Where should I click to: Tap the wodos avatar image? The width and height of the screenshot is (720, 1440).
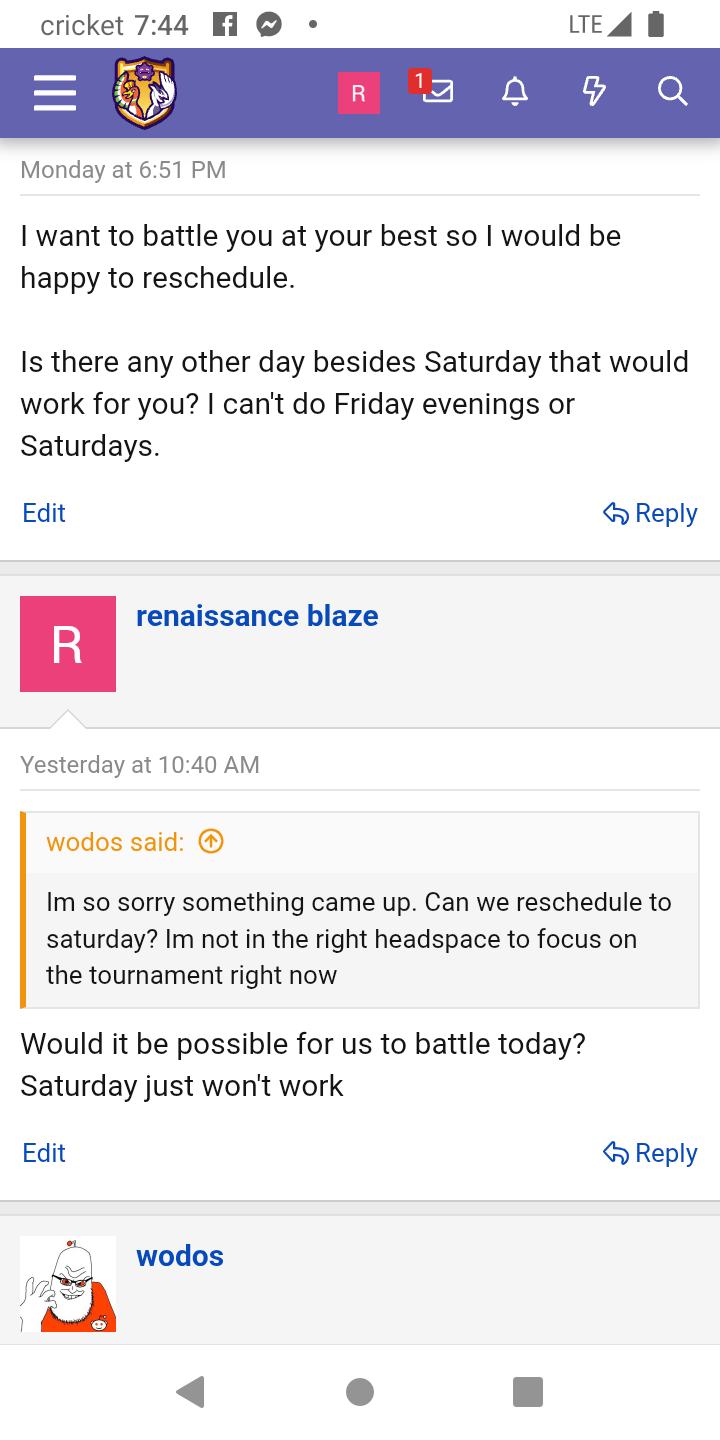68,1284
